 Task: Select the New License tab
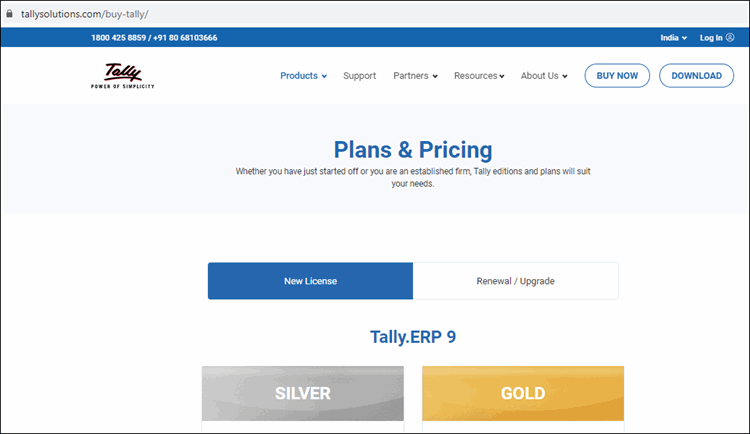[310, 281]
